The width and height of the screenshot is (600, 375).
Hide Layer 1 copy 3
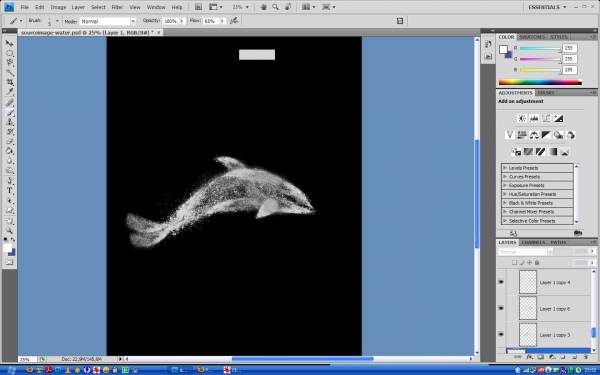pos(501,334)
